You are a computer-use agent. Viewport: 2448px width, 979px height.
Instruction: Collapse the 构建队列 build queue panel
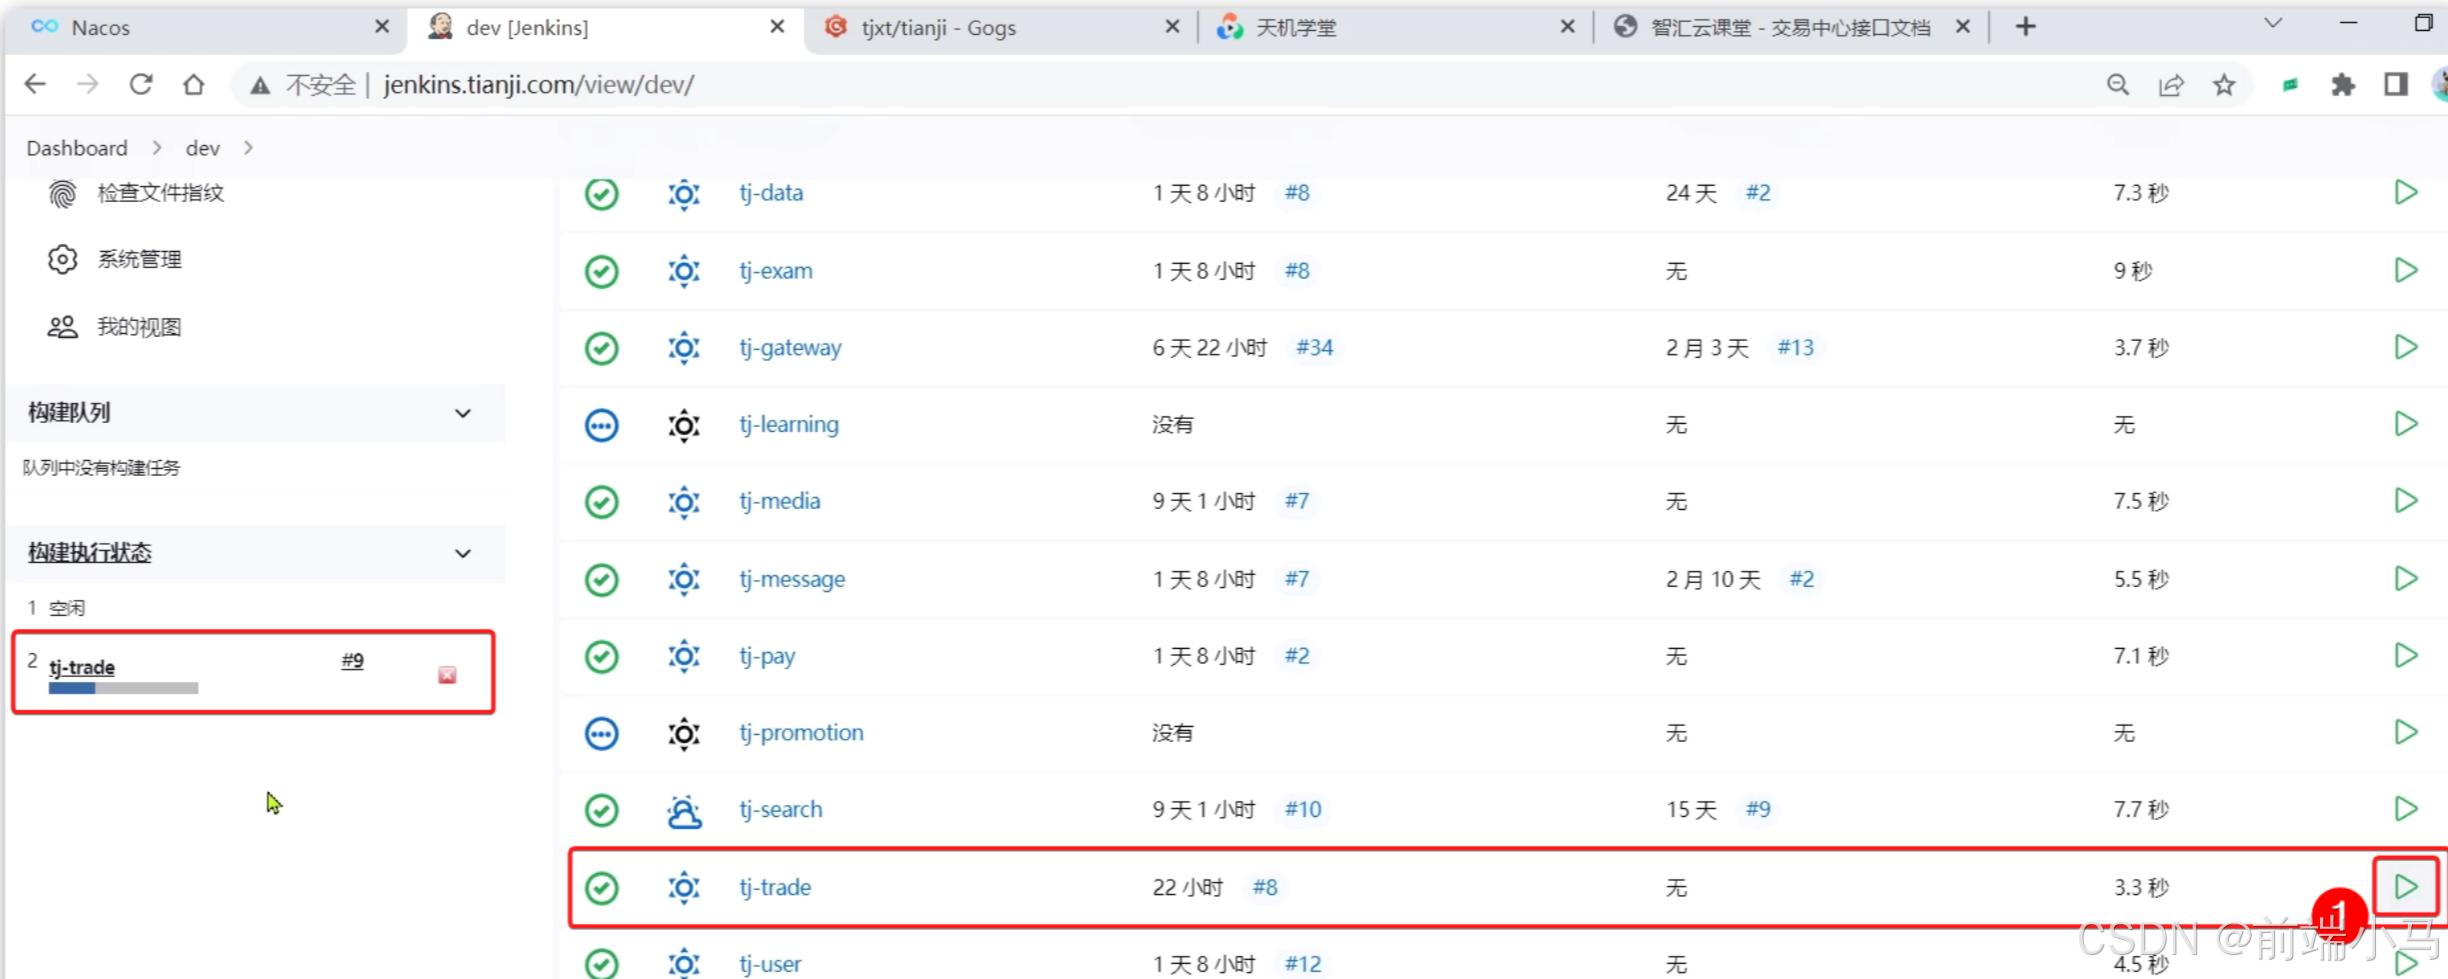463,413
